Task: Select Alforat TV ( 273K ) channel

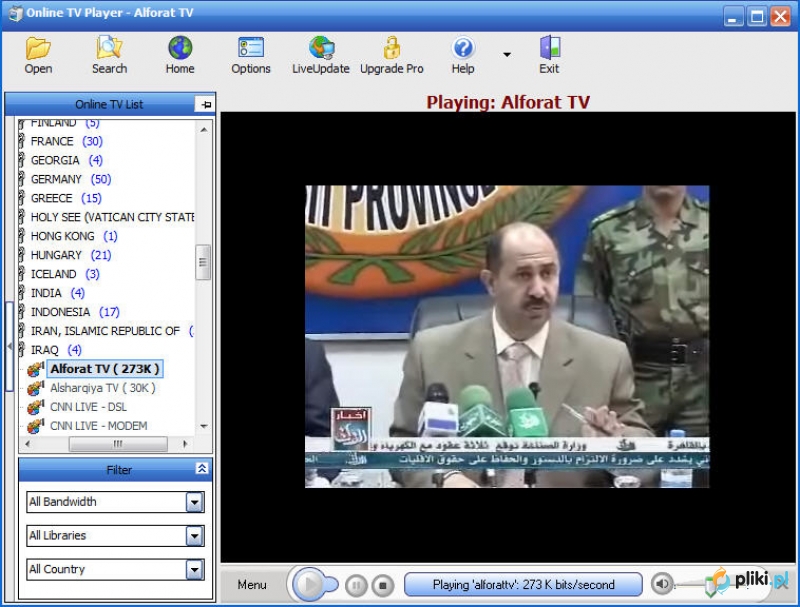Action: tap(105, 369)
